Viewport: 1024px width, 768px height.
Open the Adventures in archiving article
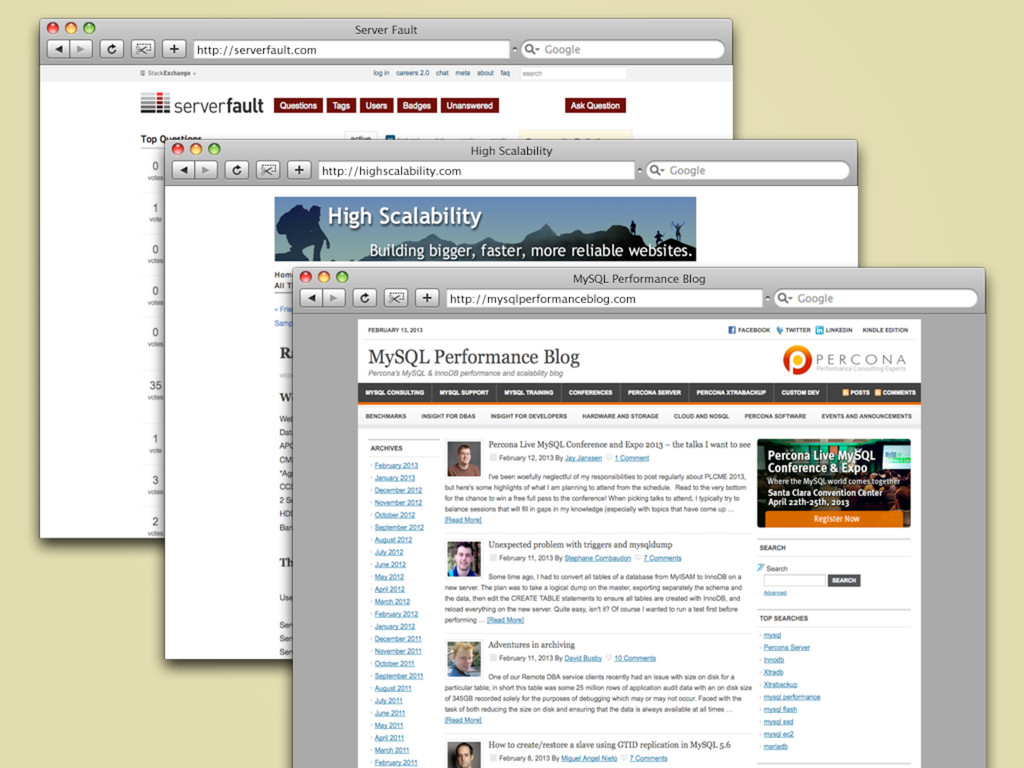[532, 645]
